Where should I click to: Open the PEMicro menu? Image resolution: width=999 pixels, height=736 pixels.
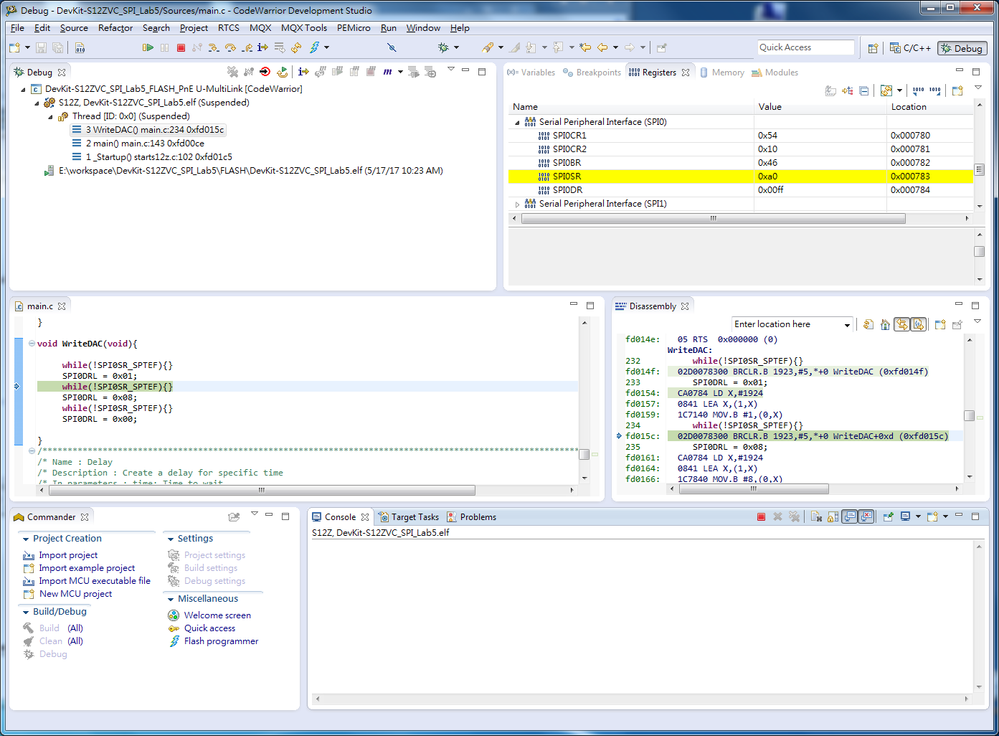pos(354,28)
